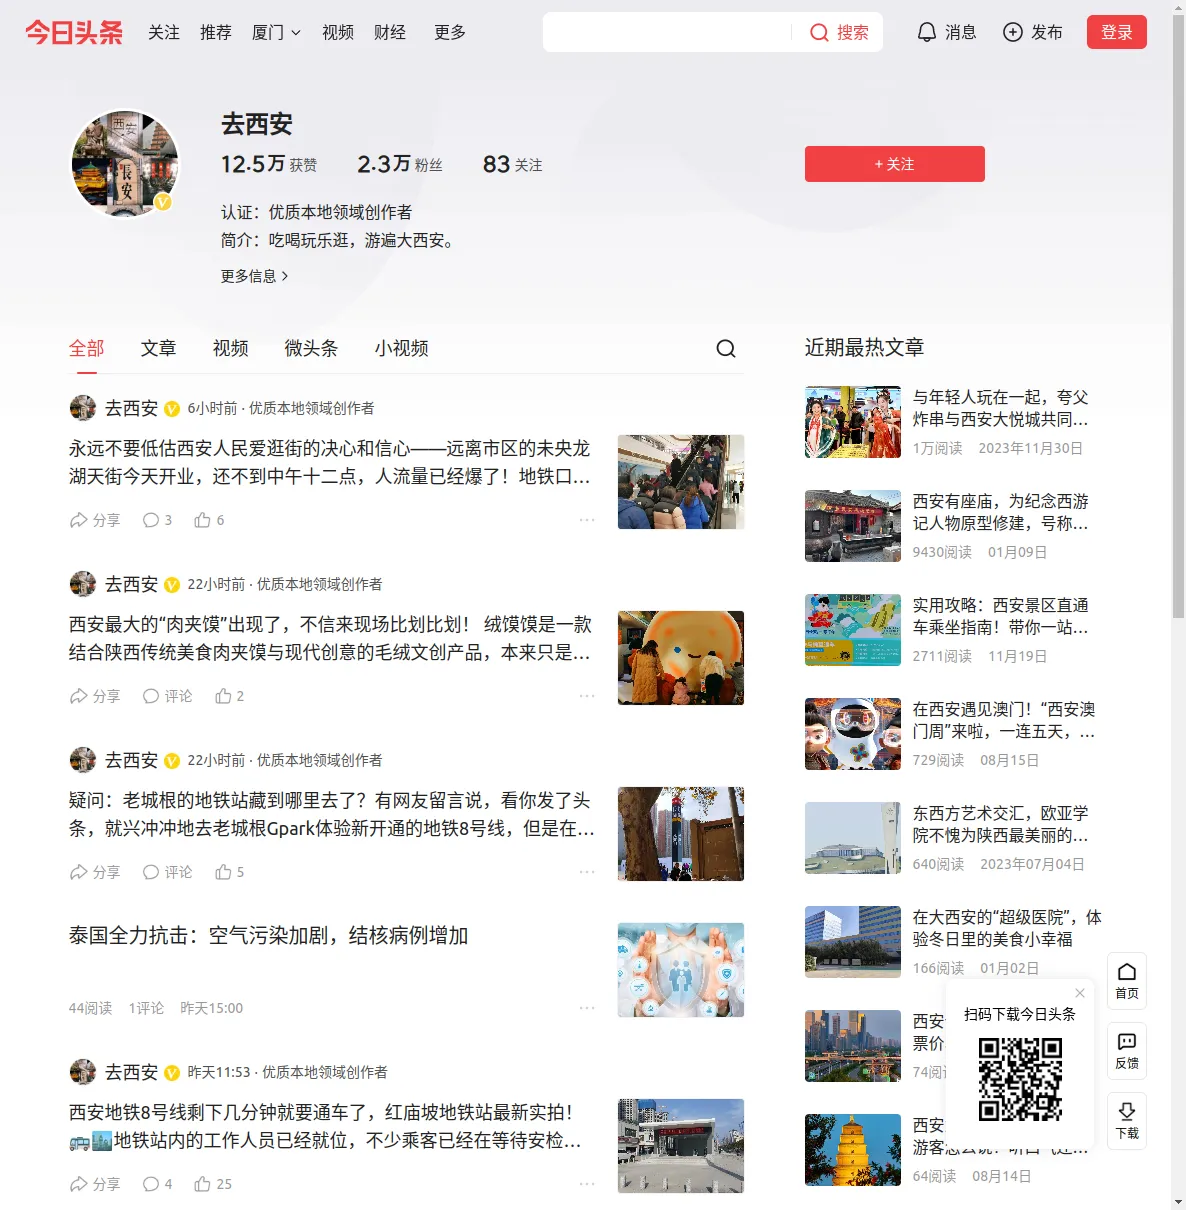The width and height of the screenshot is (1186, 1210).
Task: Expand the 厦门 city dropdown
Action: pos(276,33)
